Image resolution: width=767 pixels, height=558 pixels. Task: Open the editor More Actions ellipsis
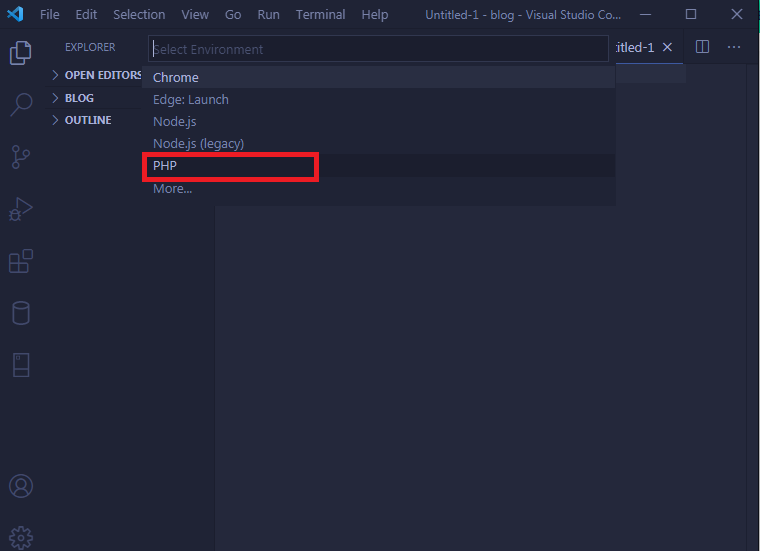click(x=734, y=47)
